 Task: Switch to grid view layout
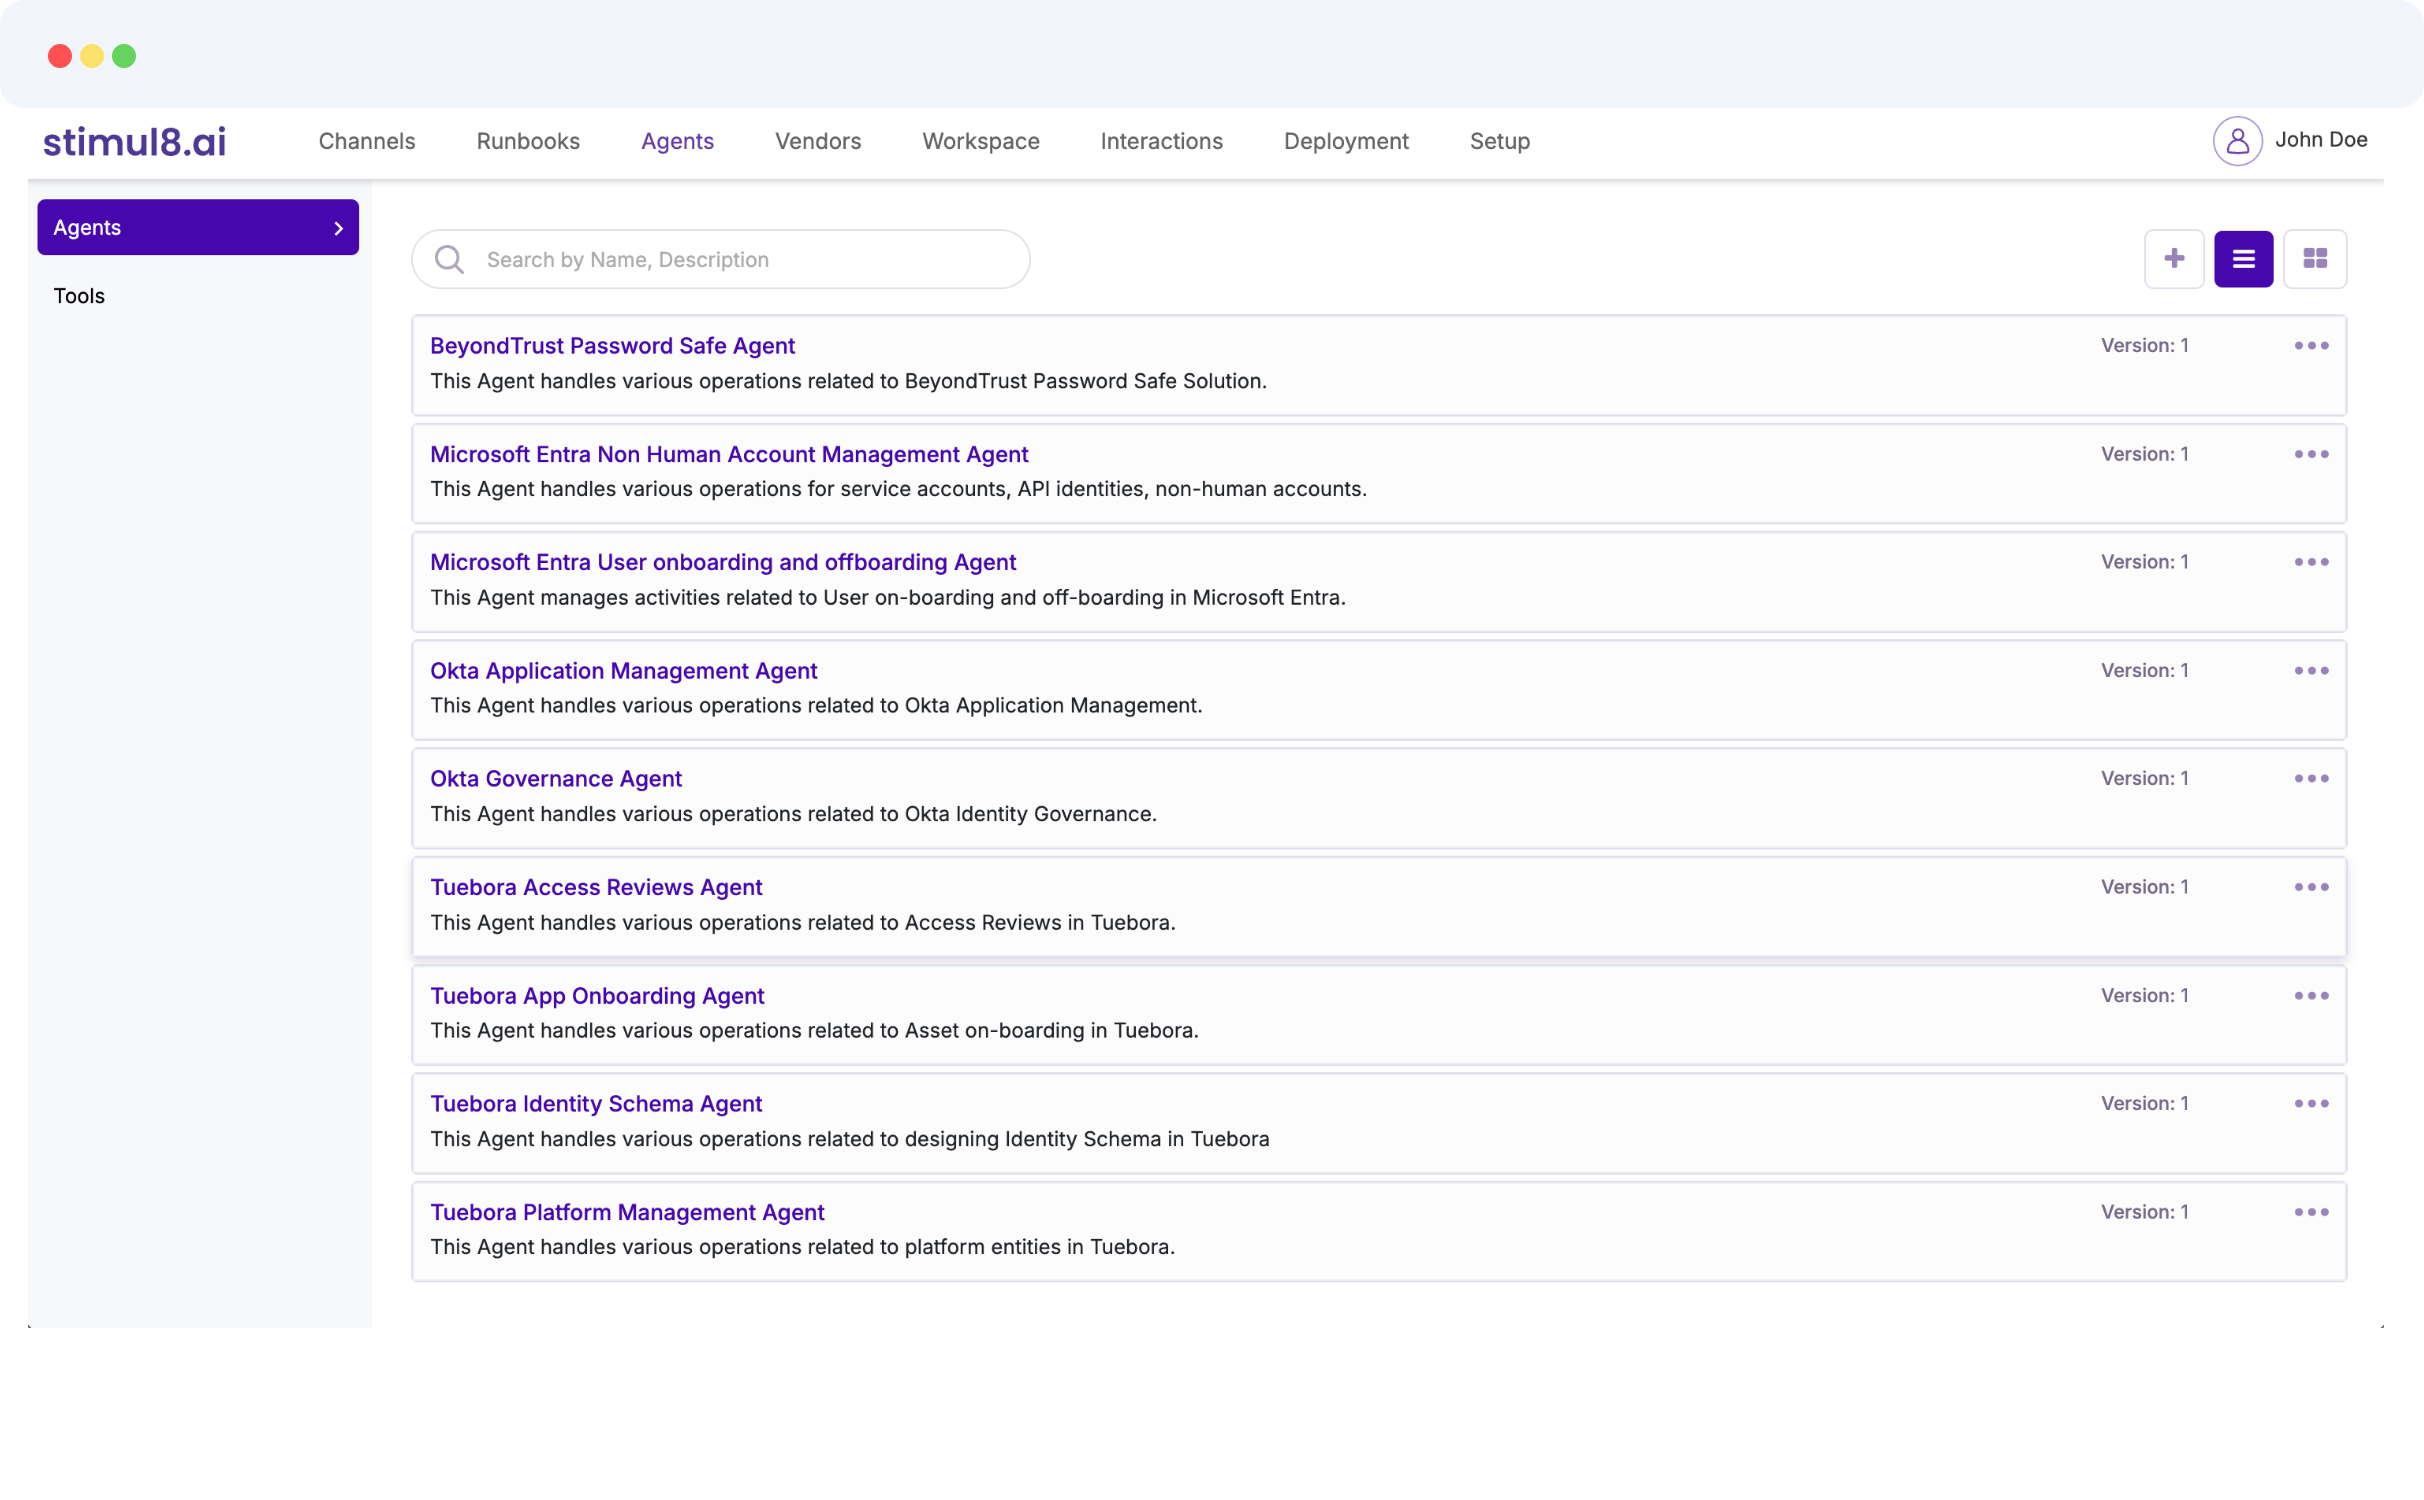pos(2315,258)
